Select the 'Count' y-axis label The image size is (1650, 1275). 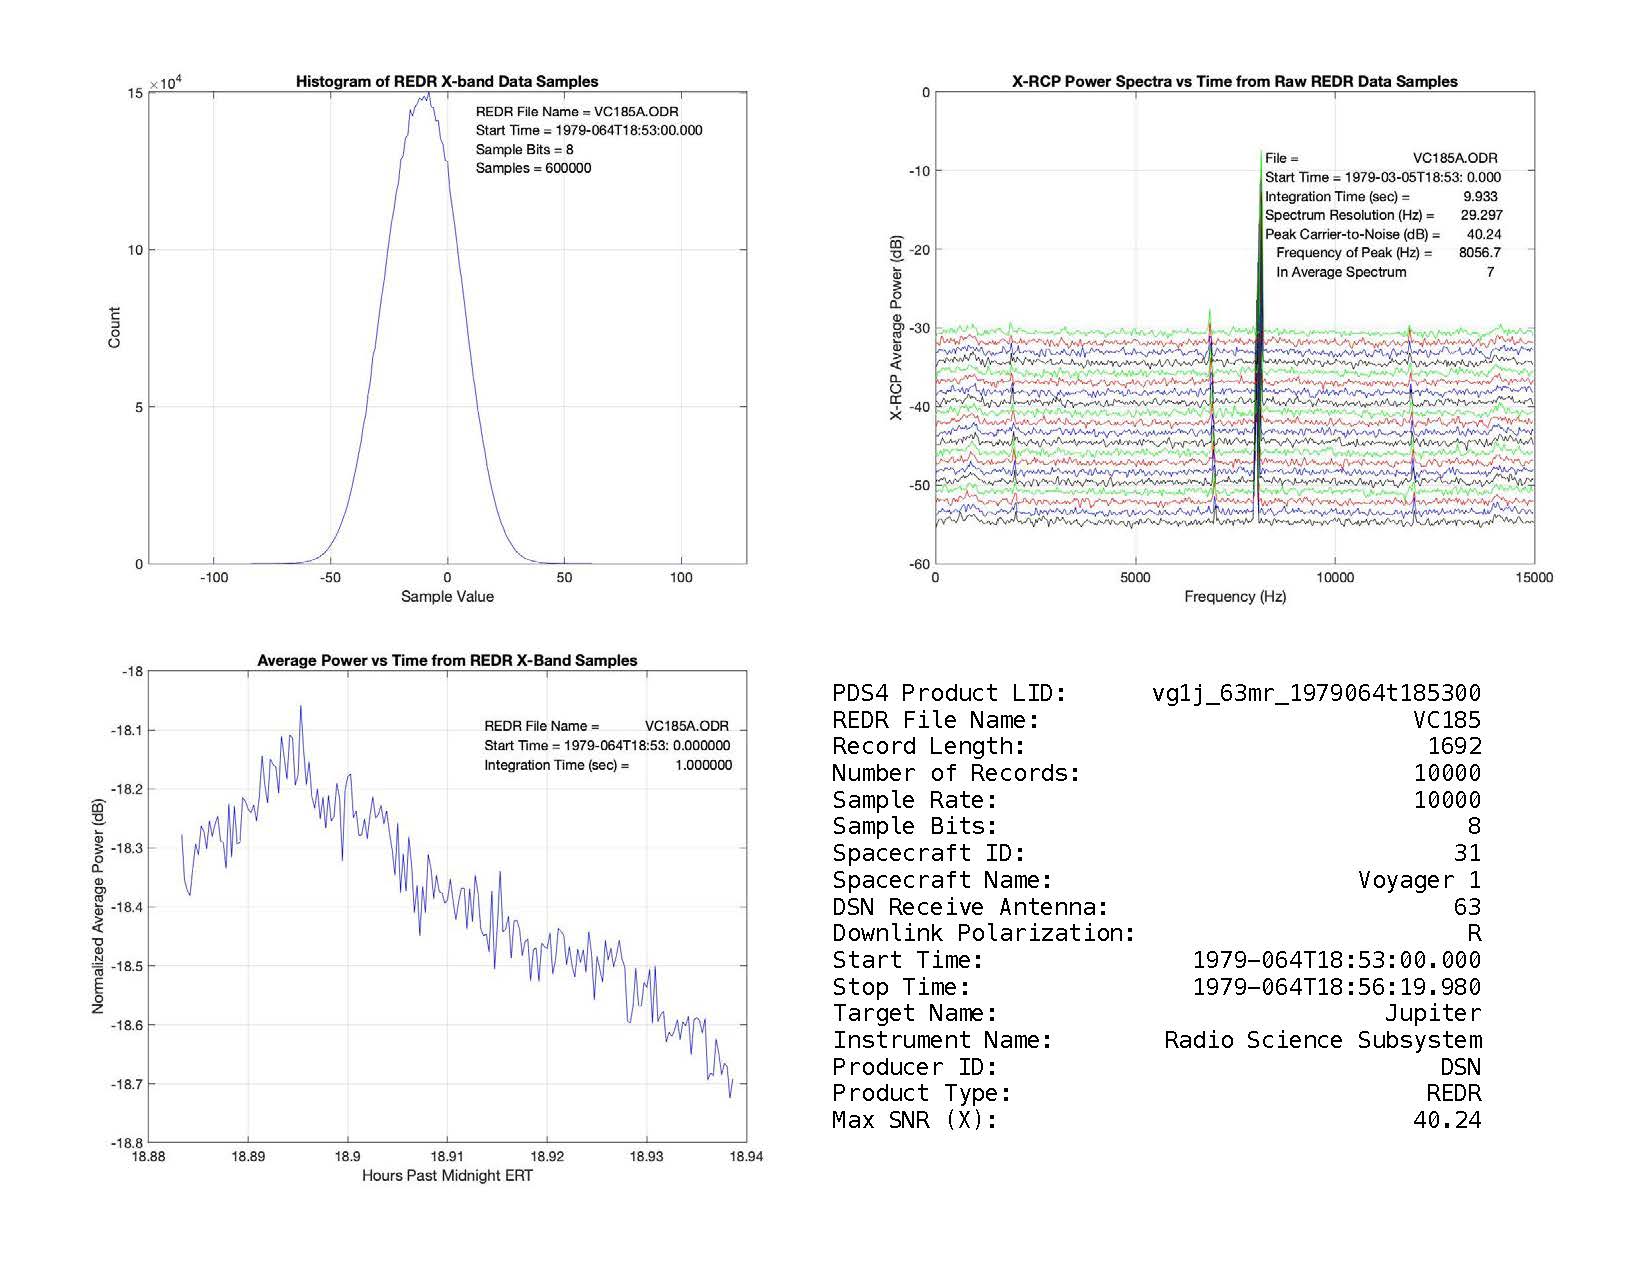(114, 328)
